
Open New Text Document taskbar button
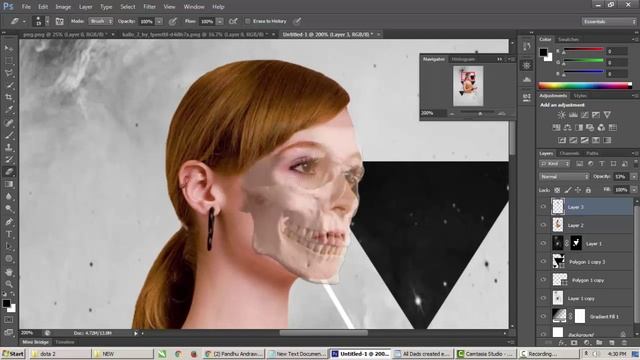pos(297,354)
